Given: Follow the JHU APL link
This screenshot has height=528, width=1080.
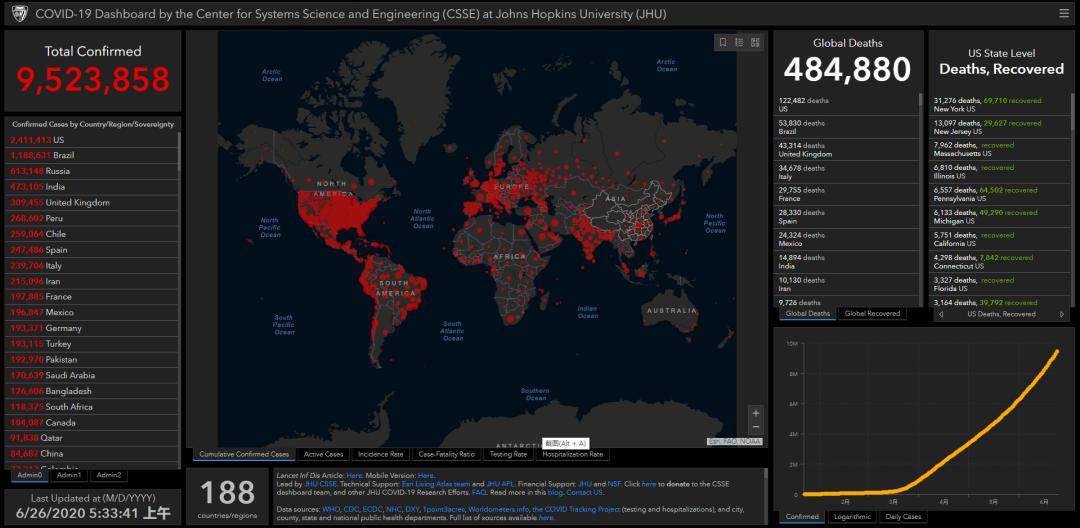Looking at the screenshot, I should (501, 484).
